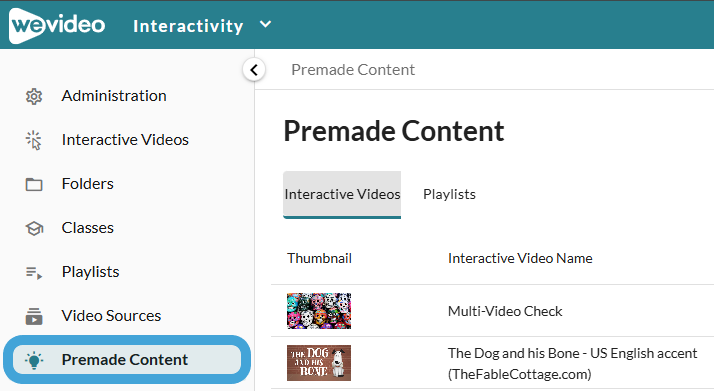Click the WeVideo logo
The height and width of the screenshot is (391, 714).
pos(57,25)
